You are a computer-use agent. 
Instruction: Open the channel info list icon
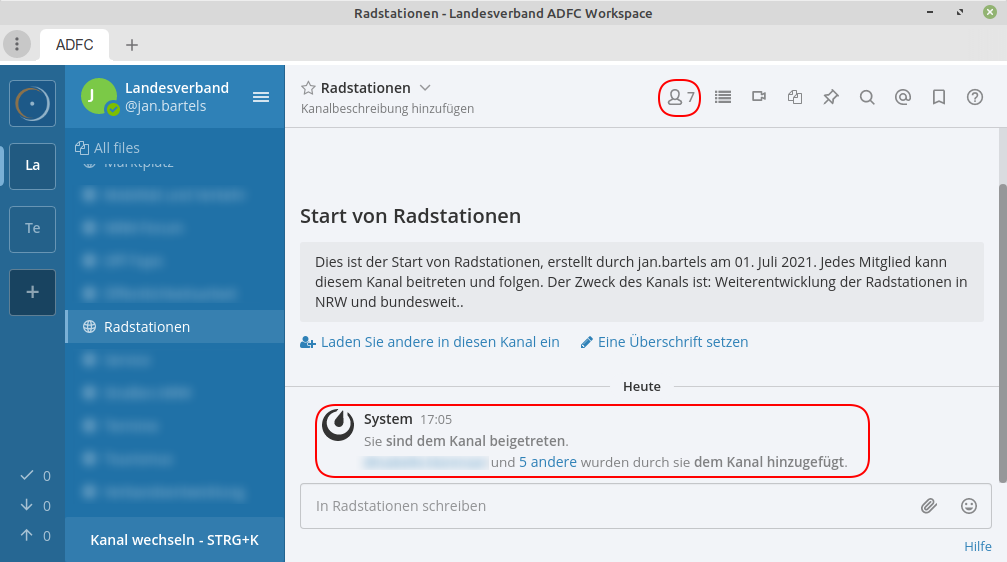click(723, 97)
